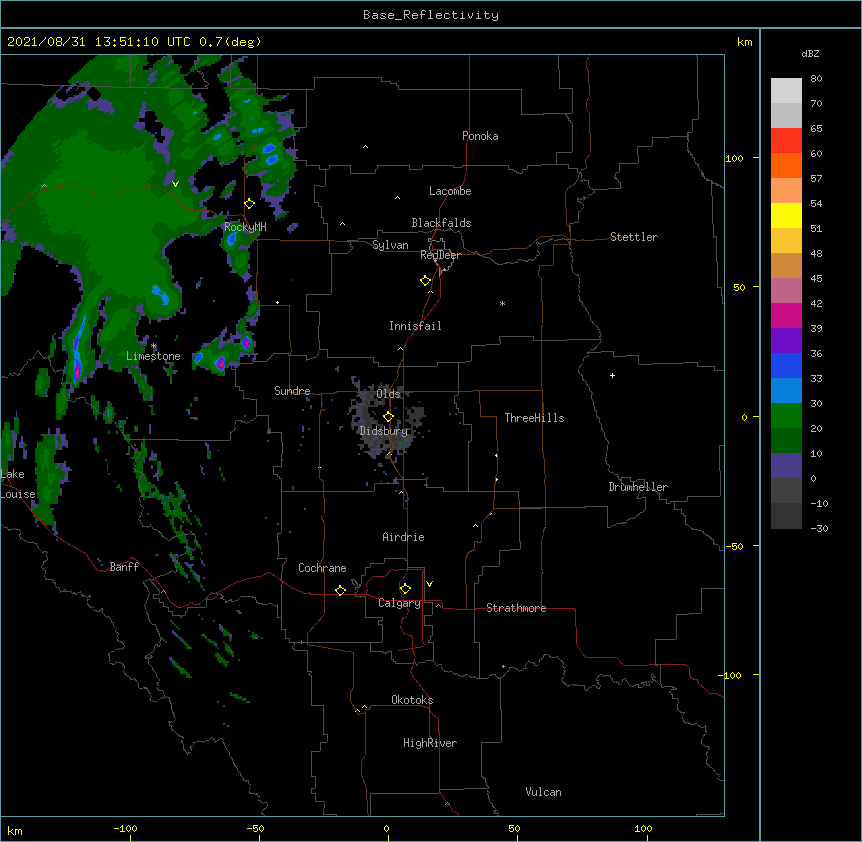
Task: Click the yellow diamond marker south of RedDeer
Action: point(426,281)
